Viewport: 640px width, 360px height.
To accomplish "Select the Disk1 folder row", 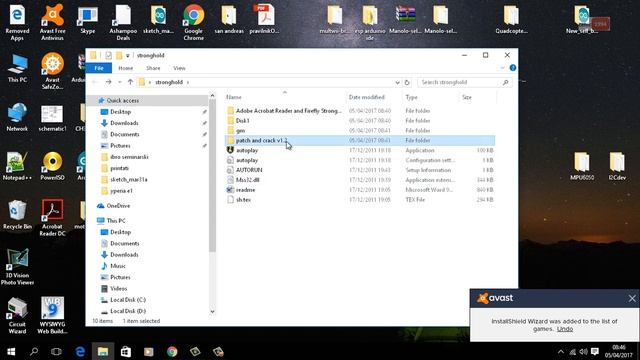I will [x=360, y=121].
